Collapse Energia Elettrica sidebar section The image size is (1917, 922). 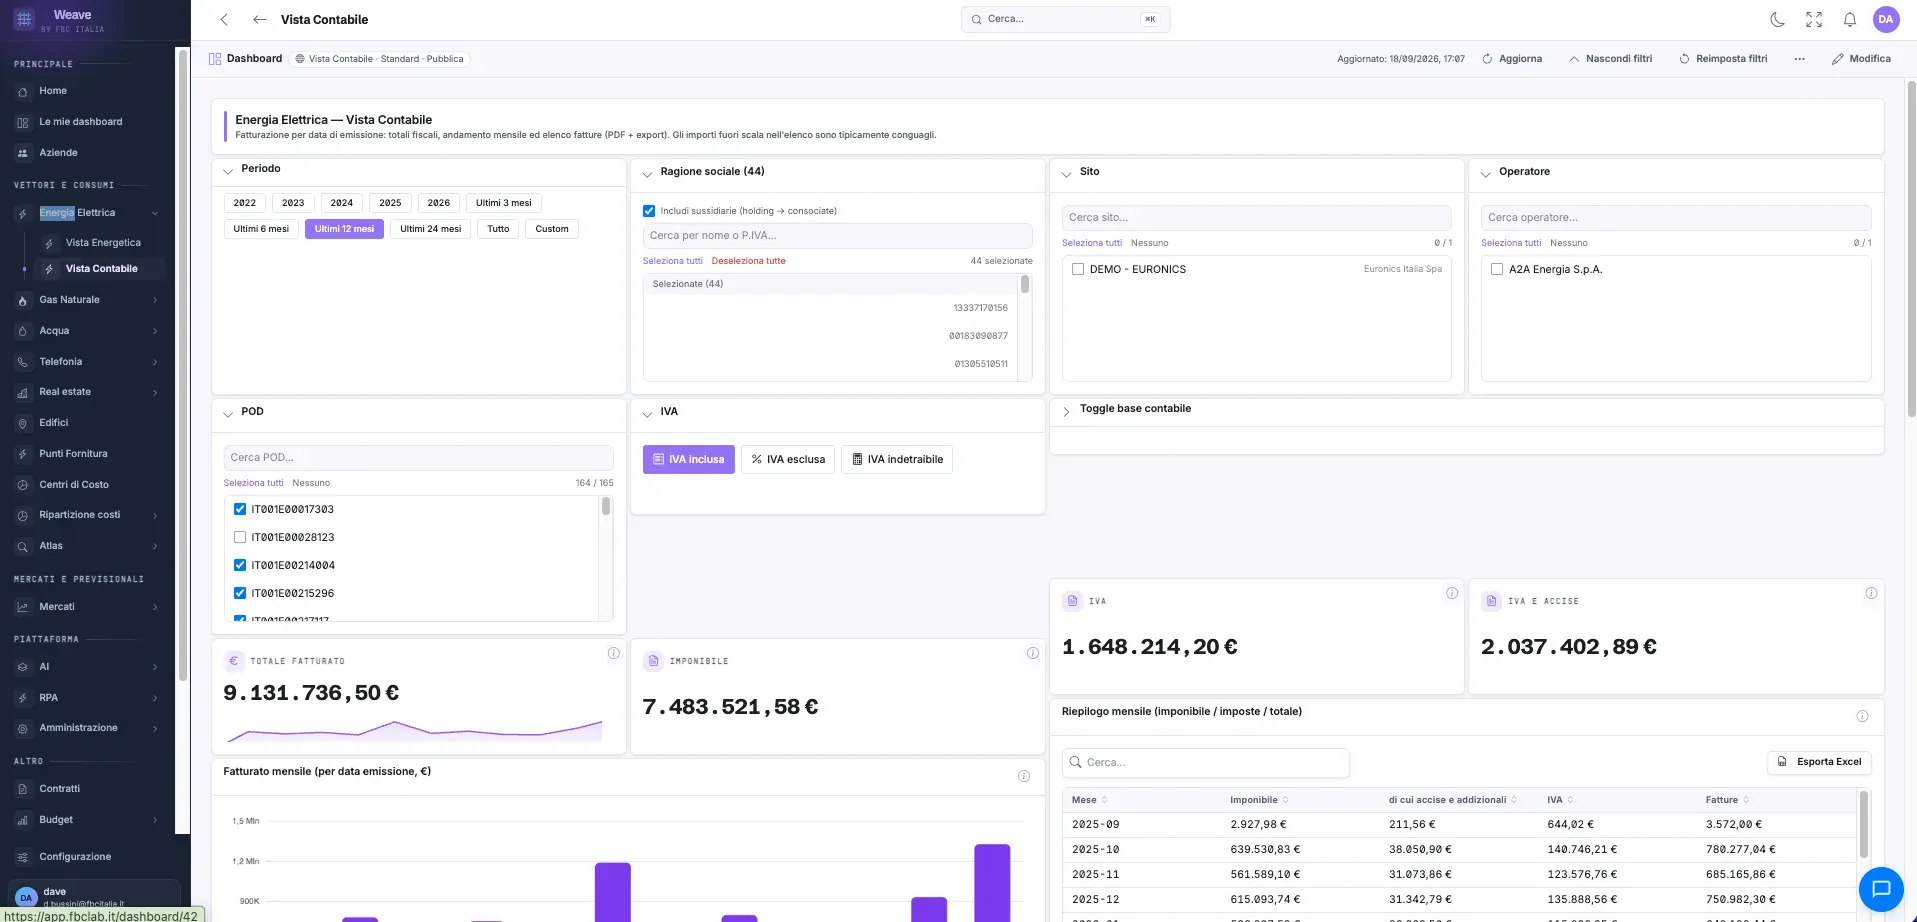(x=155, y=213)
